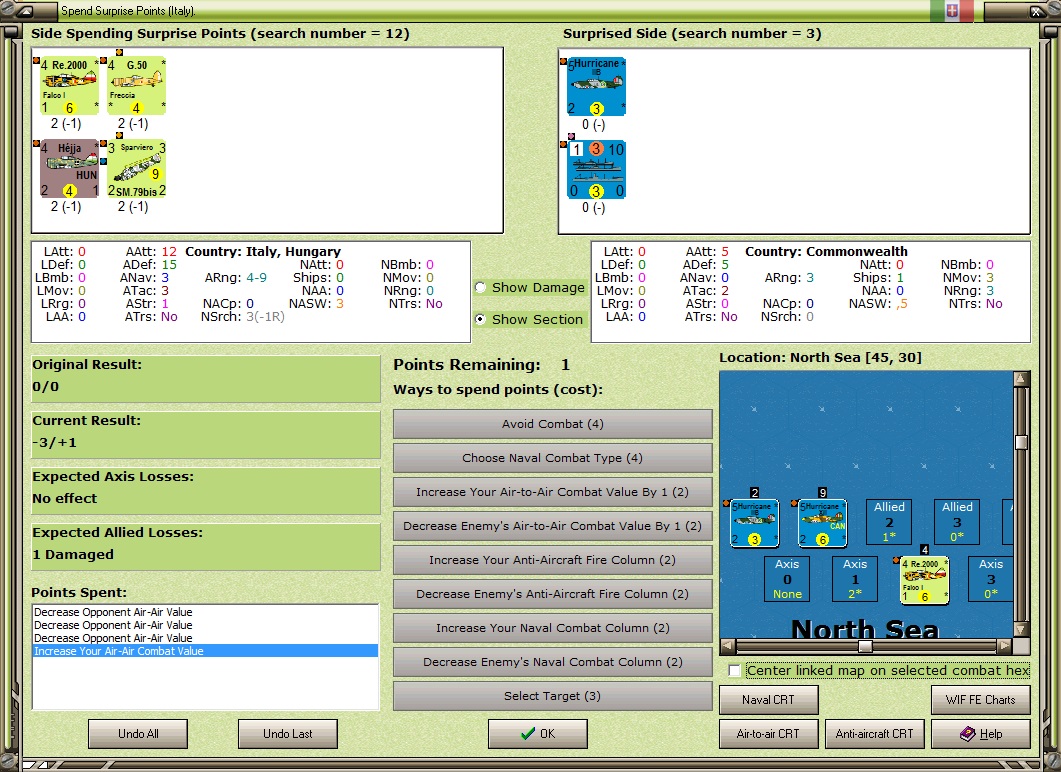Check Center linked map on selected combat hex
Image resolution: width=1061 pixels, height=772 pixels.
[x=735, y=671]
